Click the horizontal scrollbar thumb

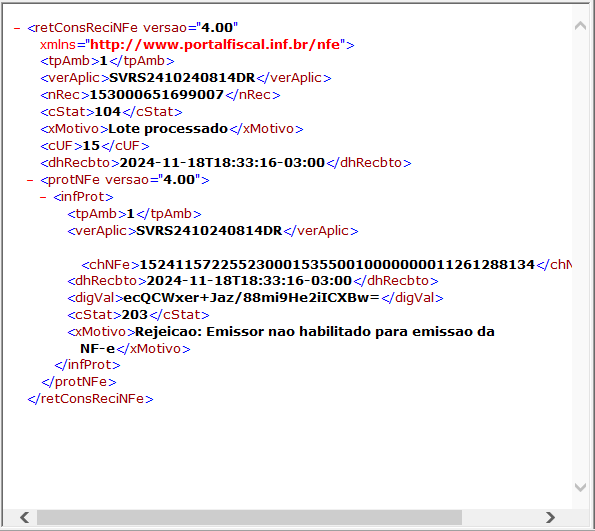(x=249, y=517)
